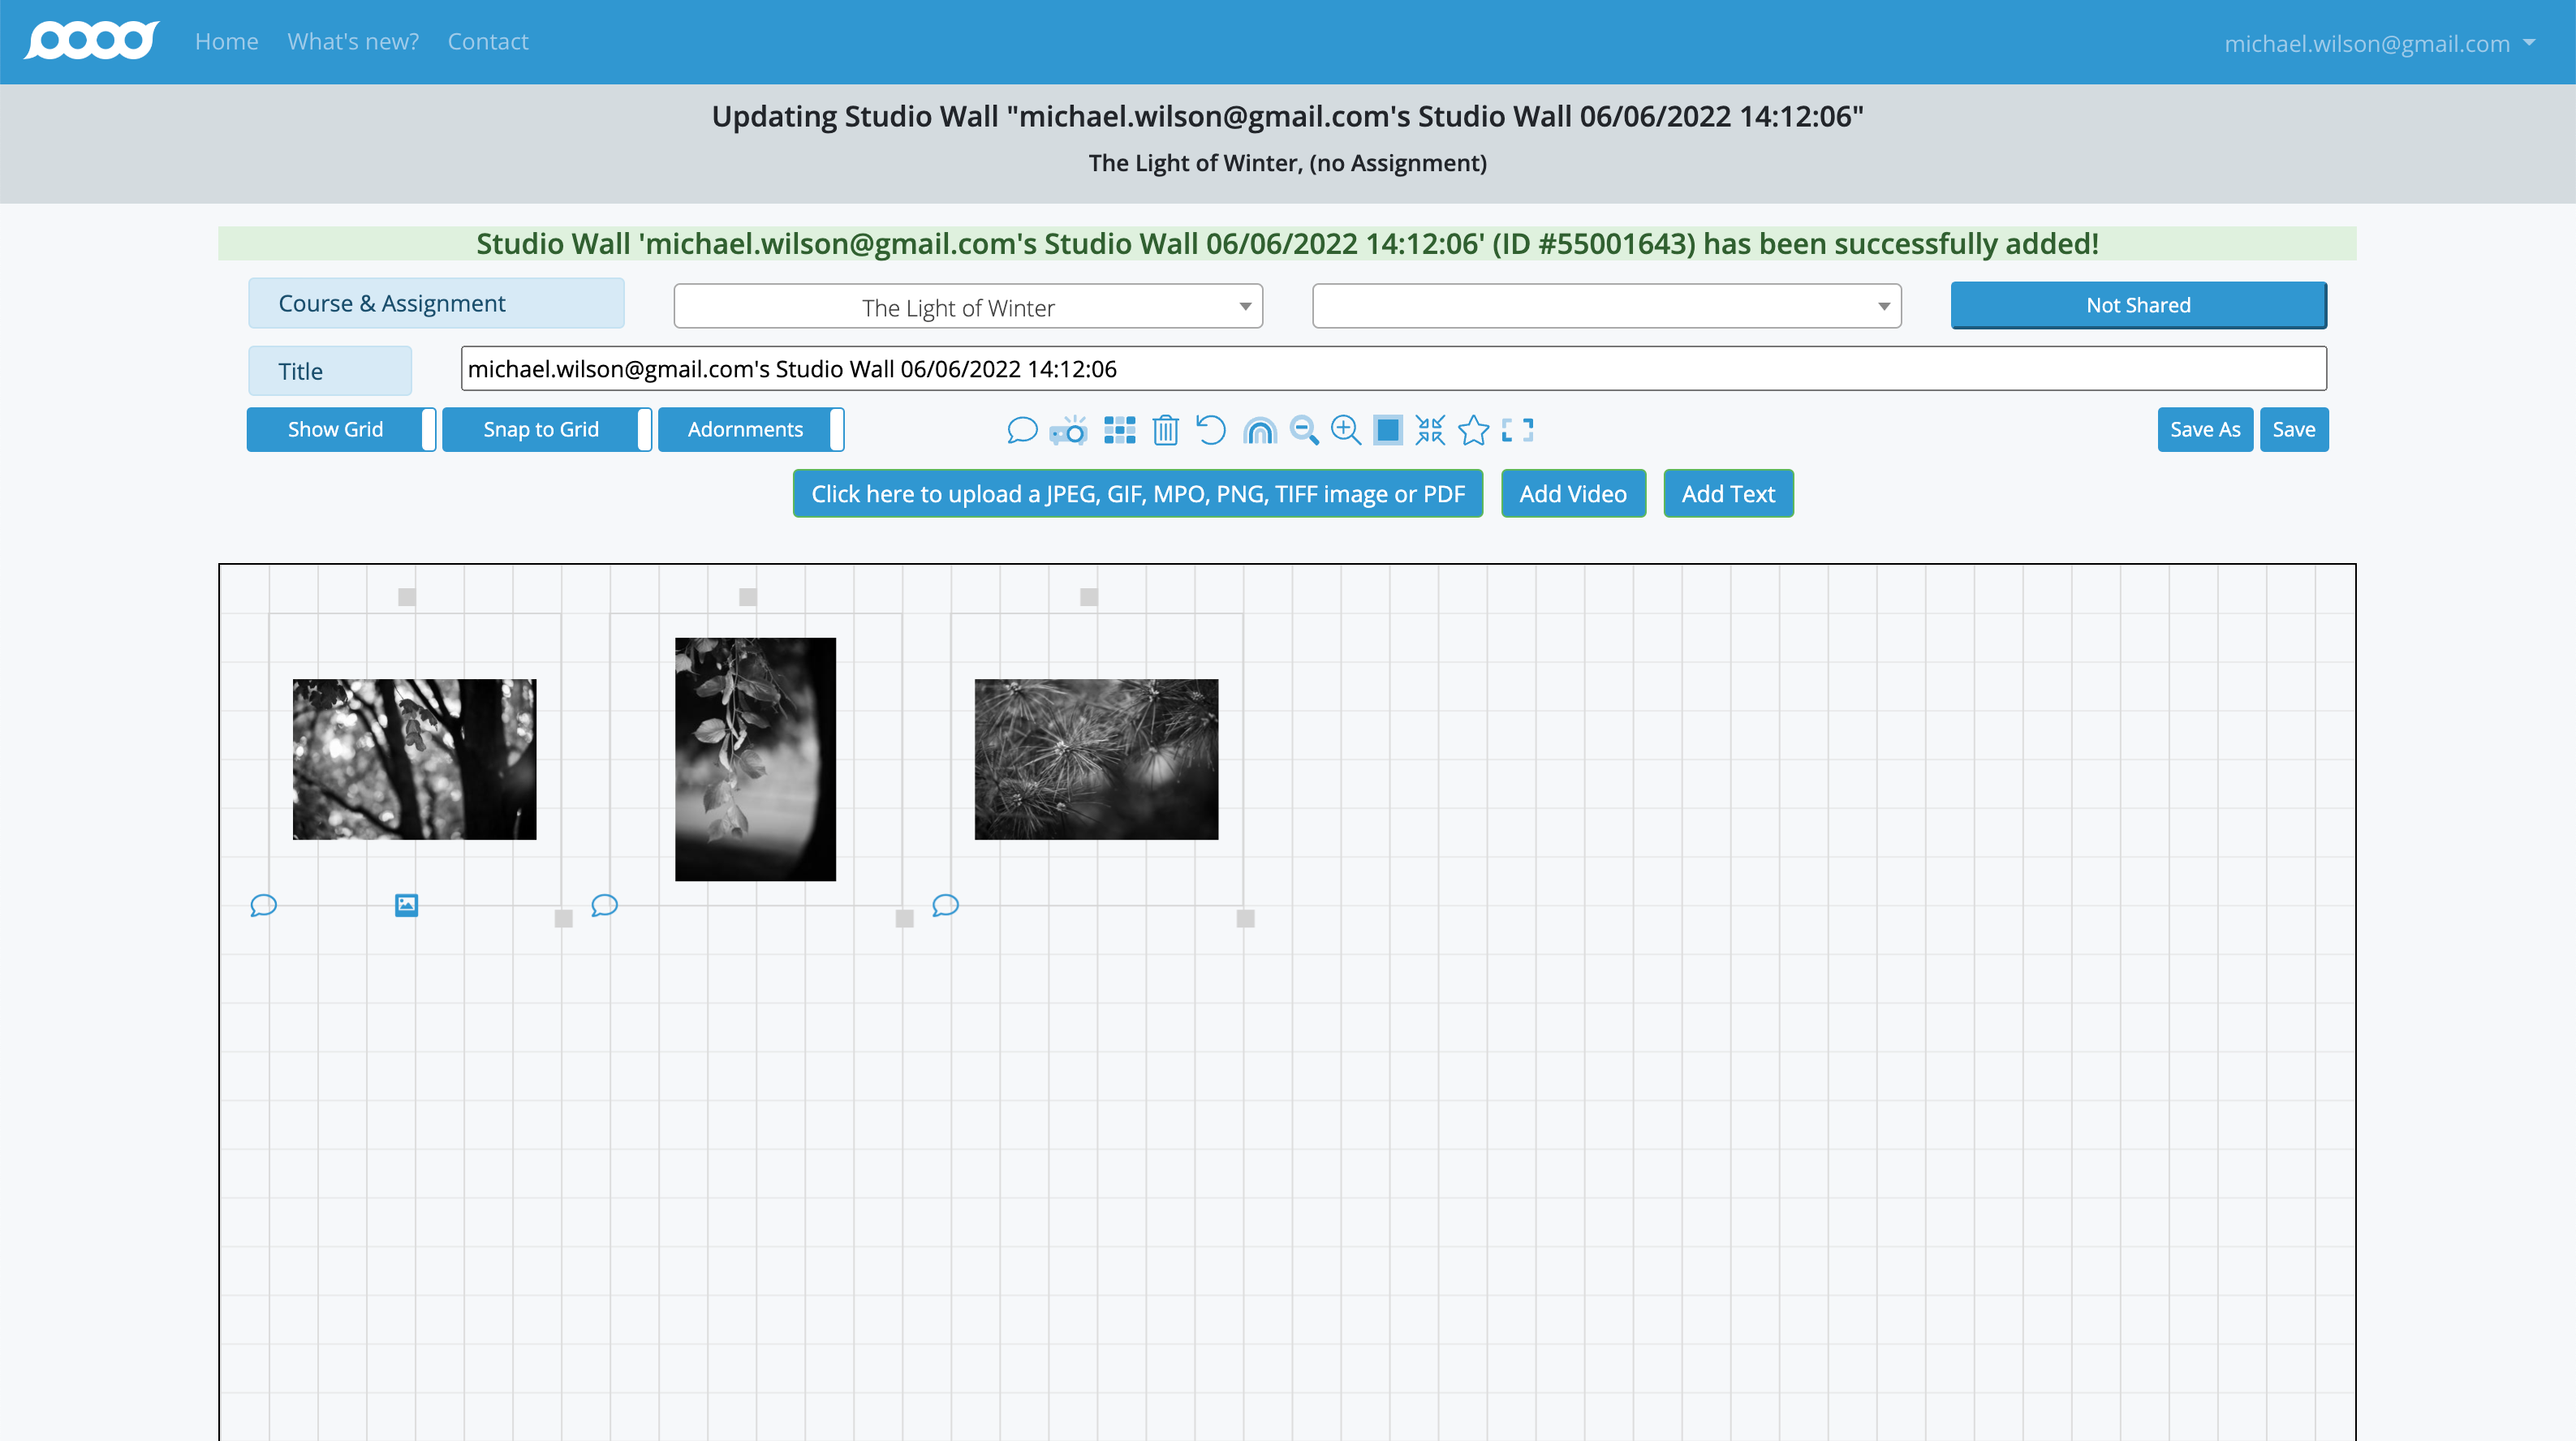
Task: Toggle the Not Shared sharing button
Action: (2138, 305)
